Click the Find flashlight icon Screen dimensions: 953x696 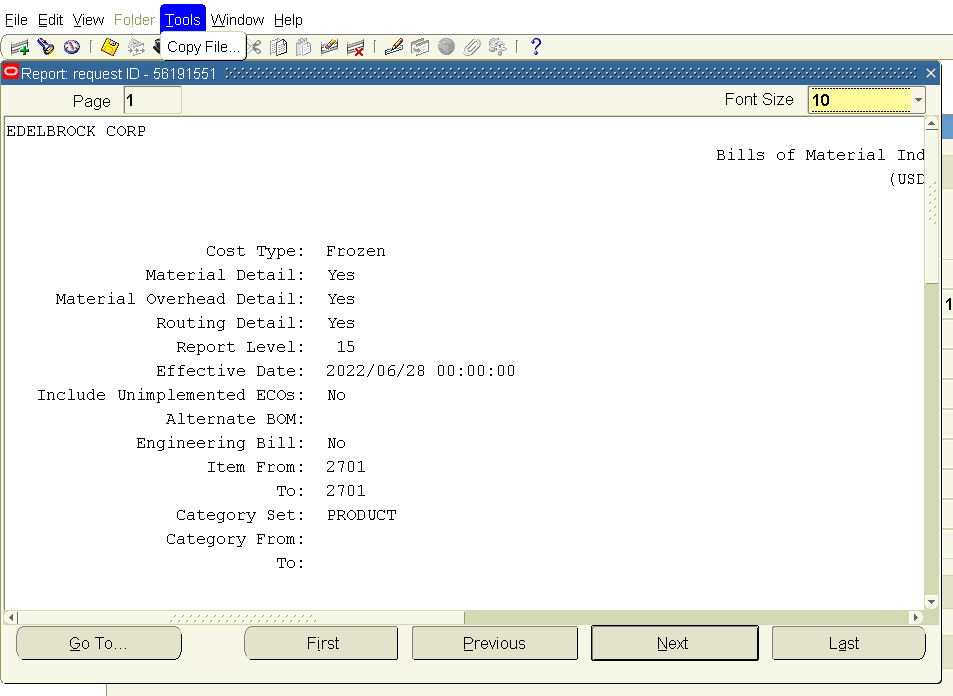click(46, 47)
